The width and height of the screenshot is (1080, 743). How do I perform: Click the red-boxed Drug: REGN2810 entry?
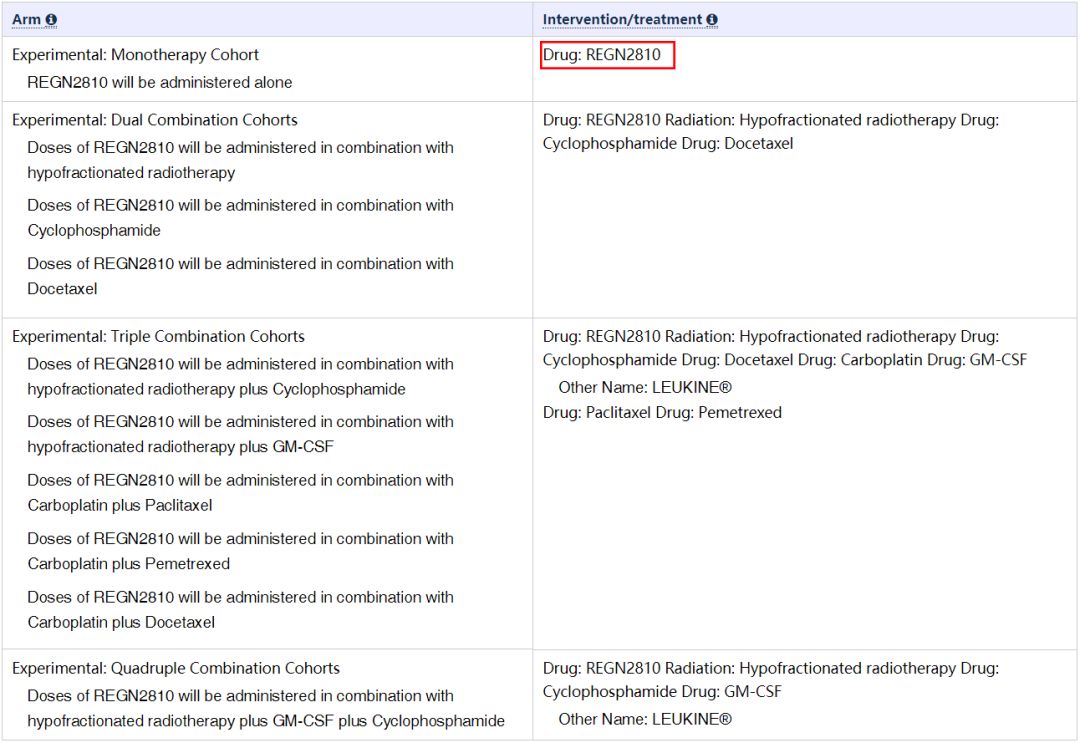(x=608, y=55)
